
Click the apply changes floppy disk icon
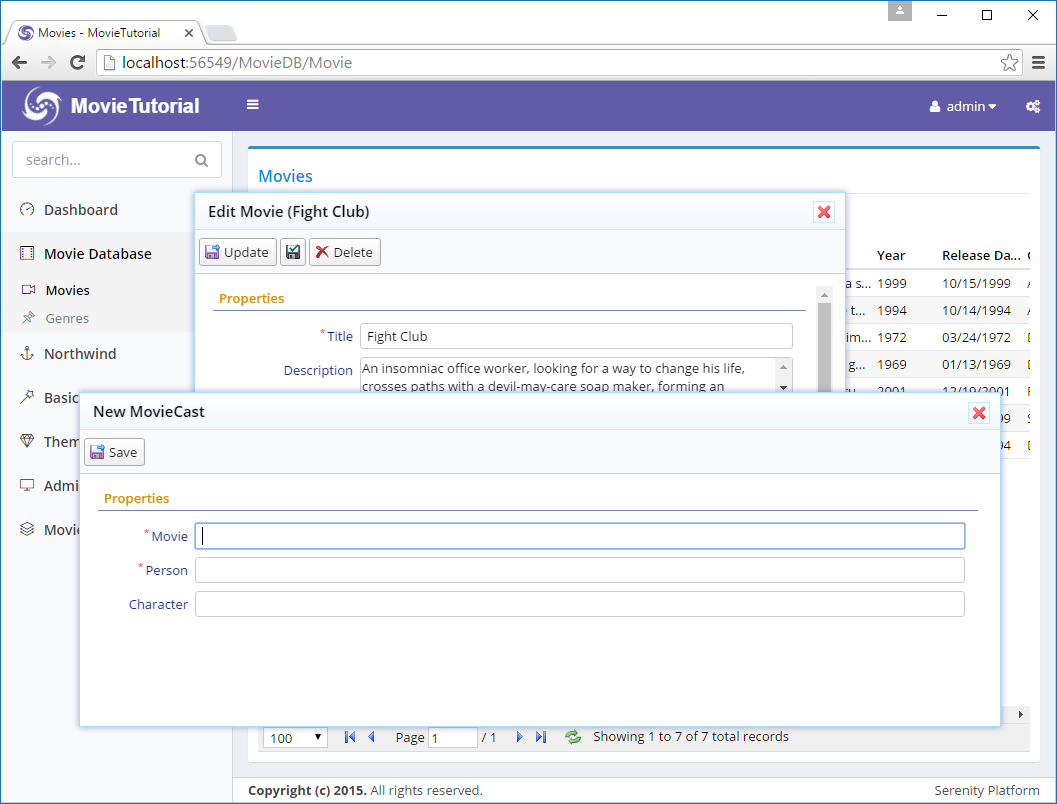point(293,252)
